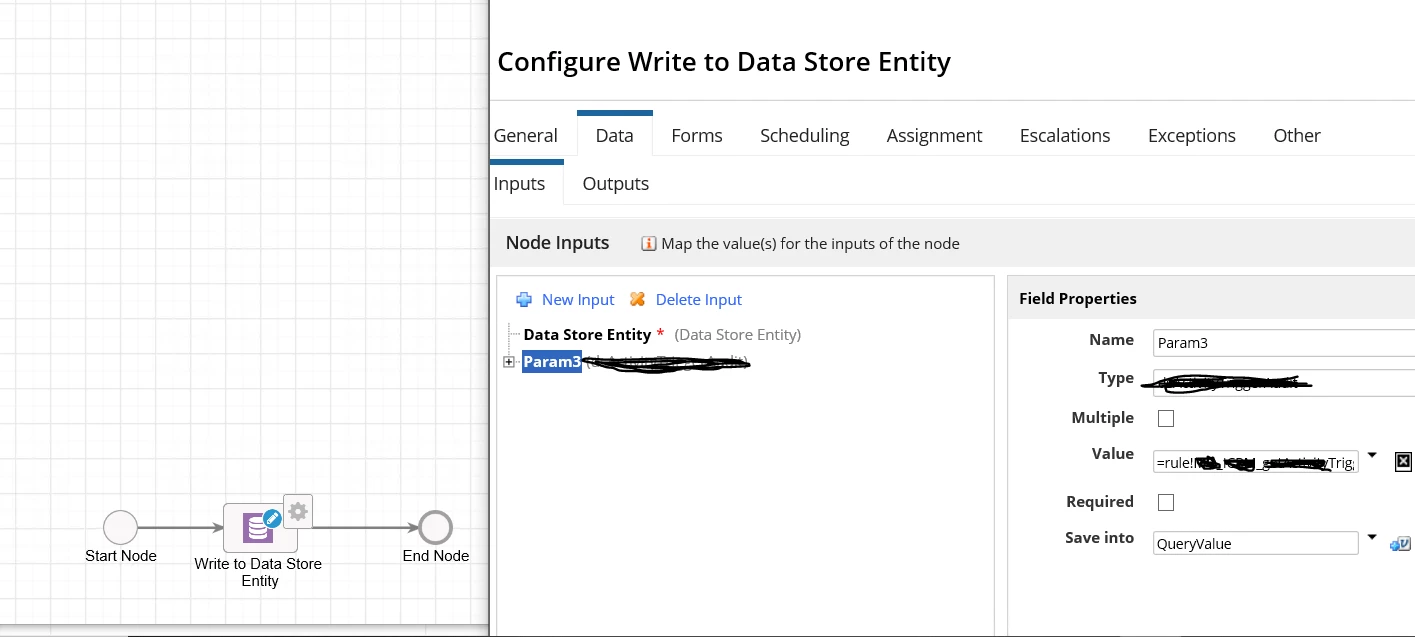Toggle the Required checkbox

(x=1166, y=502)
